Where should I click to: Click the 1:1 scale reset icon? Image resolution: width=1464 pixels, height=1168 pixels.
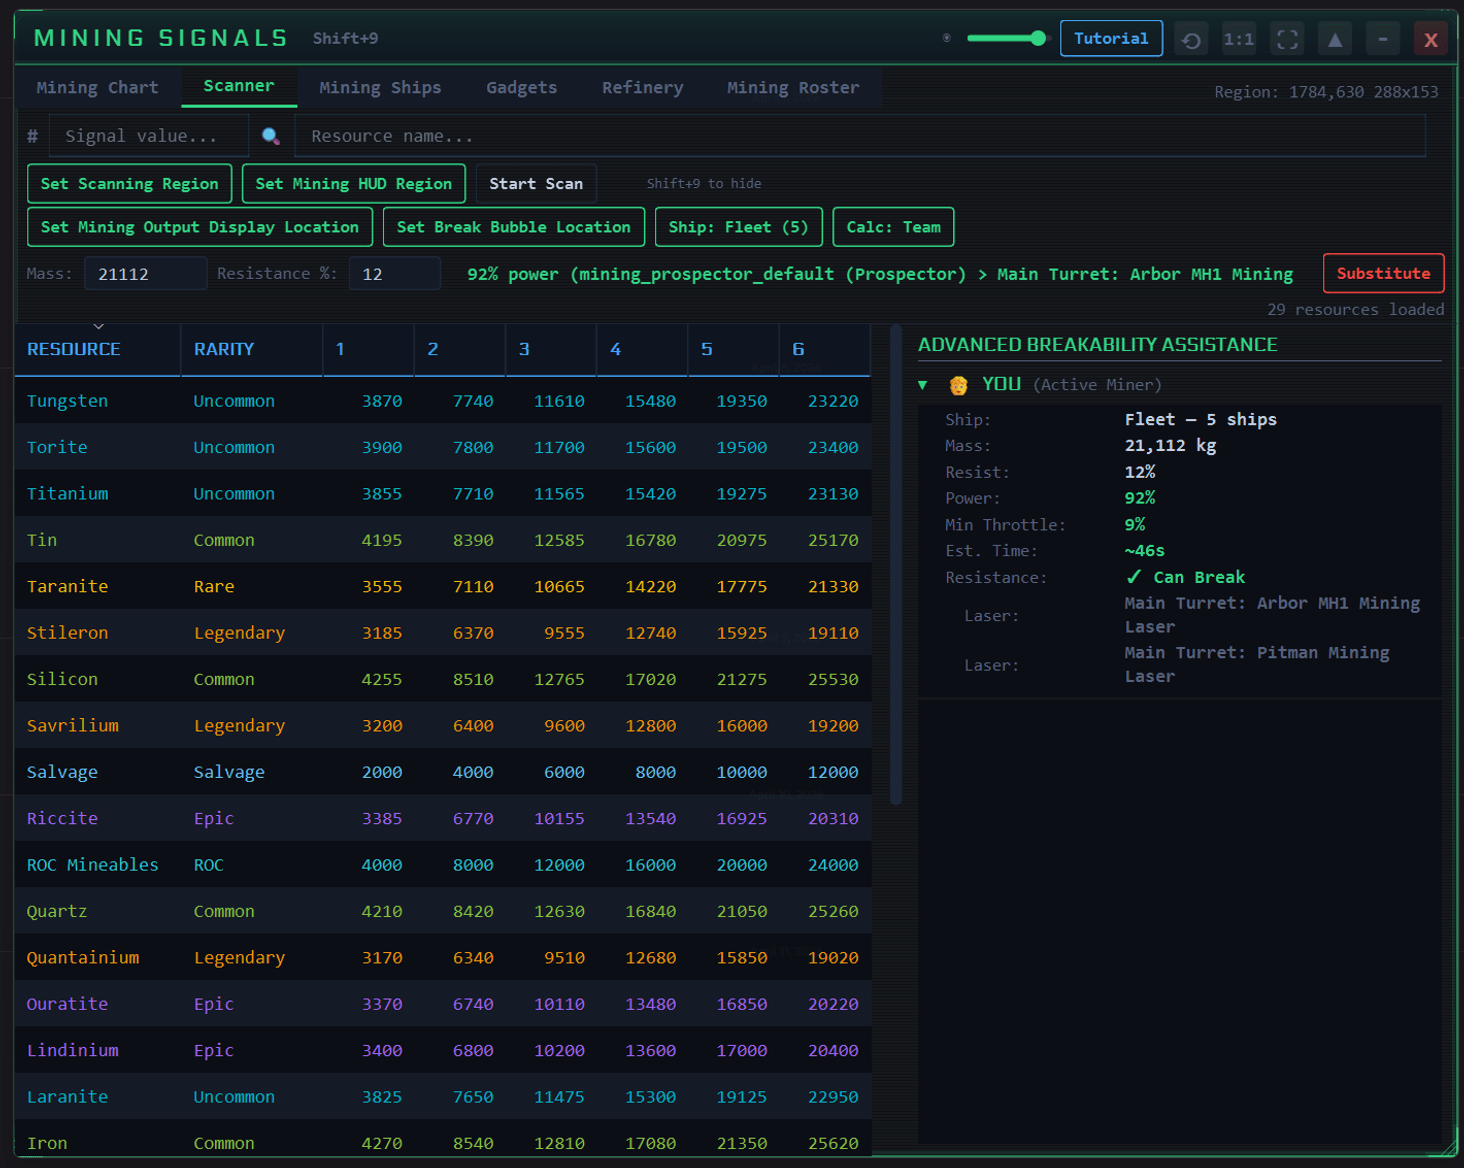pos(1239,40)
